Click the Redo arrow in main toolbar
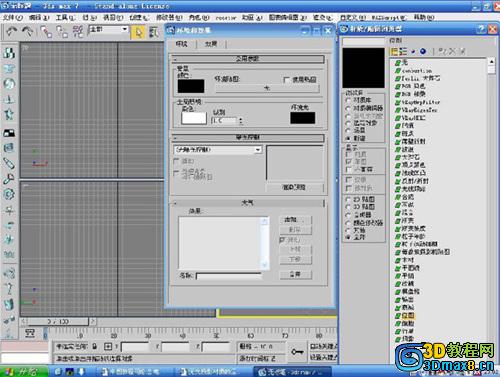The height and width of the screenshot is (377, 500). pos(27,32)
